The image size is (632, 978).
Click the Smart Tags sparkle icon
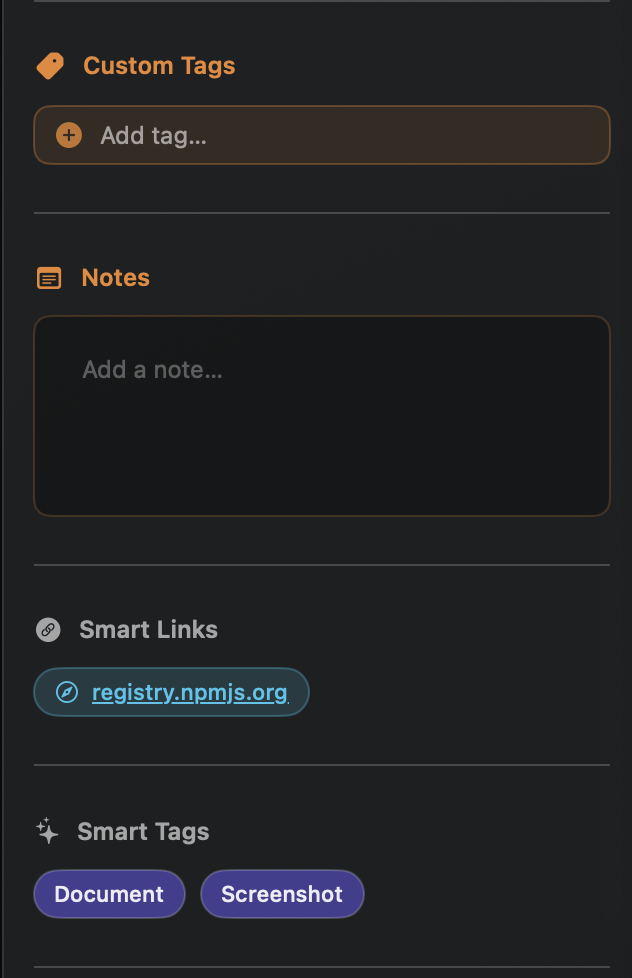pos(47,831)
